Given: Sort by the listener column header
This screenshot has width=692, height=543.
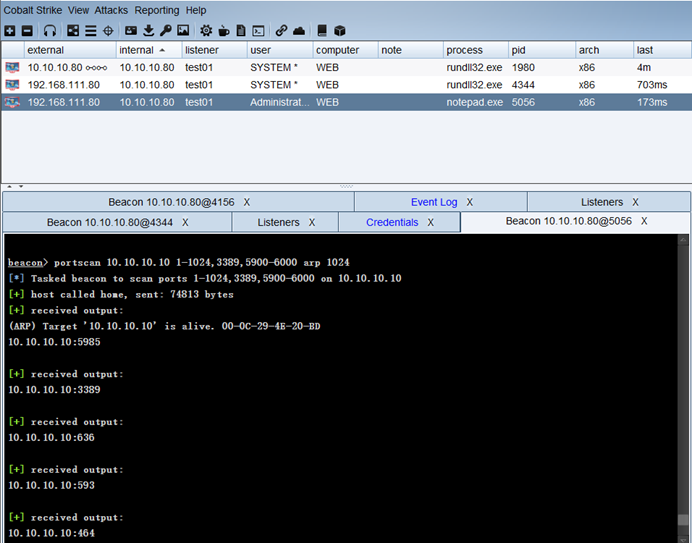Looking at the screenshot, I should [214, 50].
